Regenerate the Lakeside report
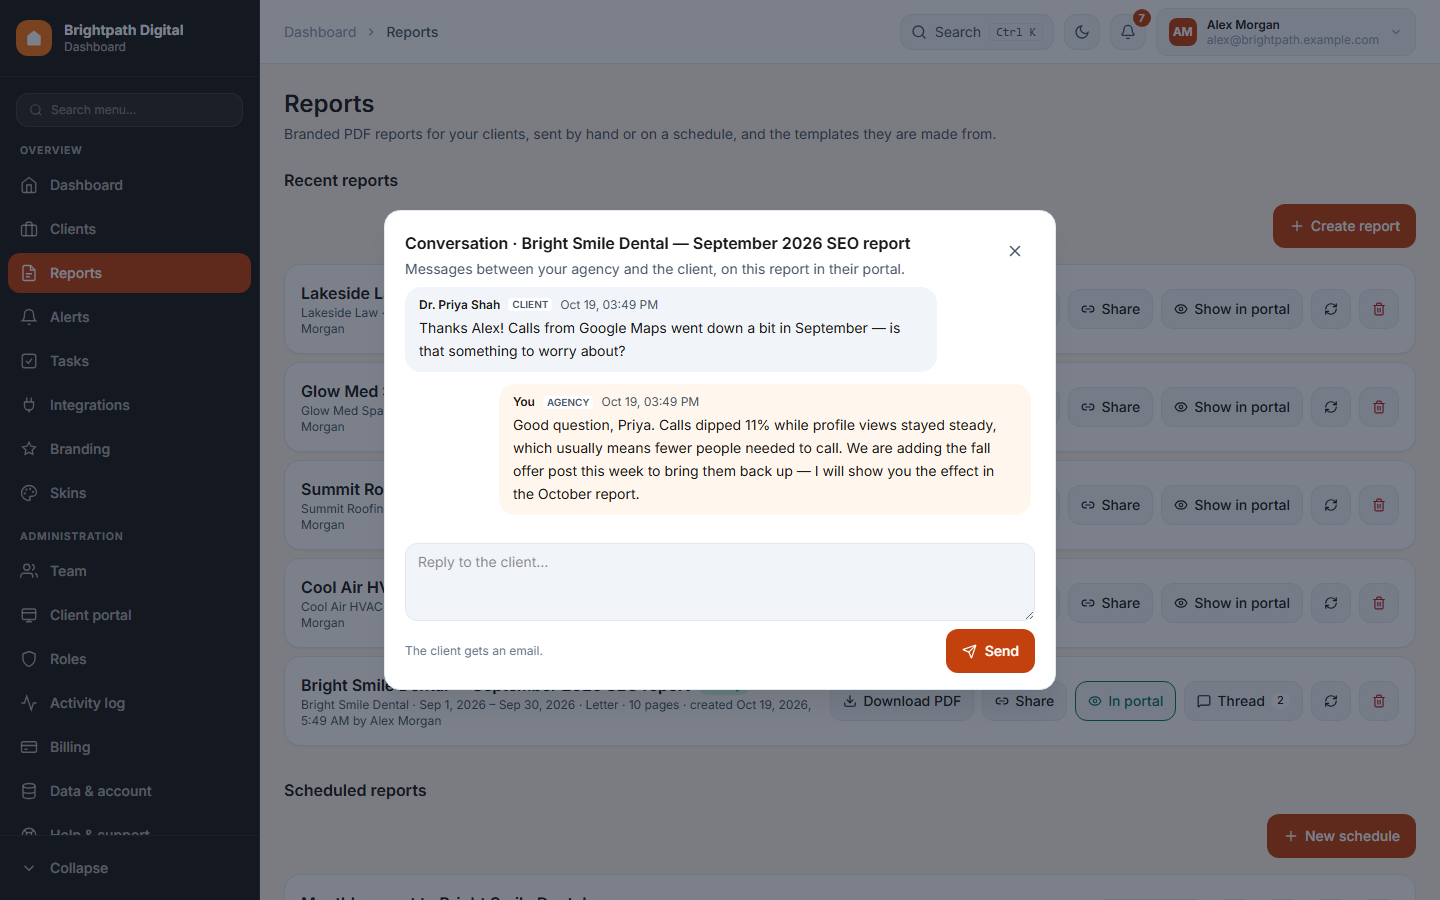This screenshot has height=900, width=1440. click(x=1331, y=309)
